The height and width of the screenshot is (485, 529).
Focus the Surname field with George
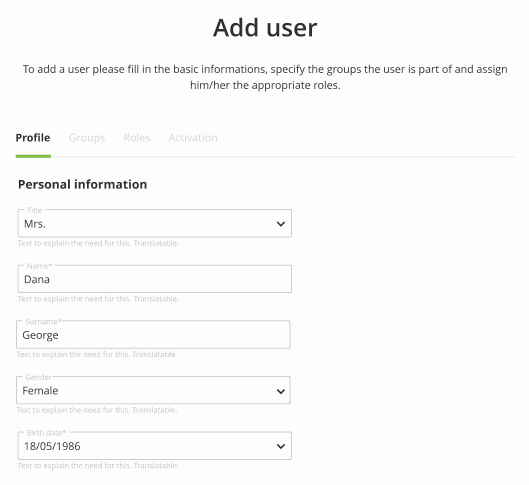pos(153,335)
